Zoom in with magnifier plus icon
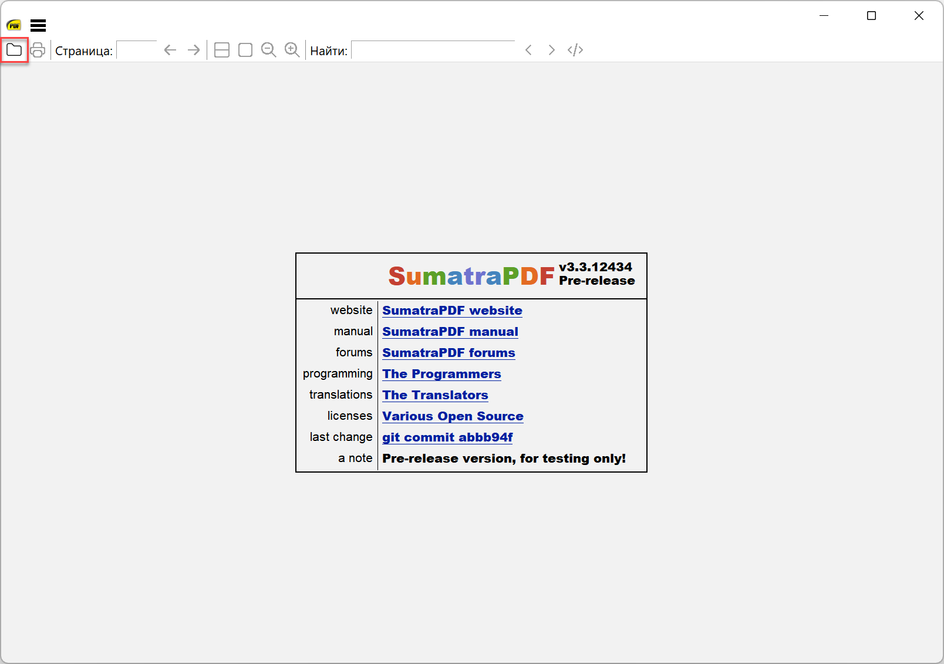Viewport: 944px width, 664px height. pyautogui.click(x=292, y=50)
